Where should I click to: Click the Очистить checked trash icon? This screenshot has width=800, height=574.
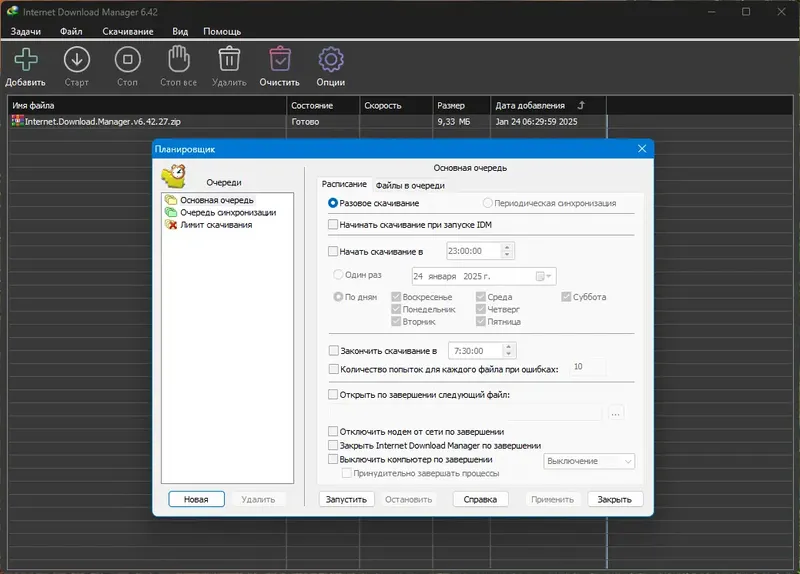(280, 59)
